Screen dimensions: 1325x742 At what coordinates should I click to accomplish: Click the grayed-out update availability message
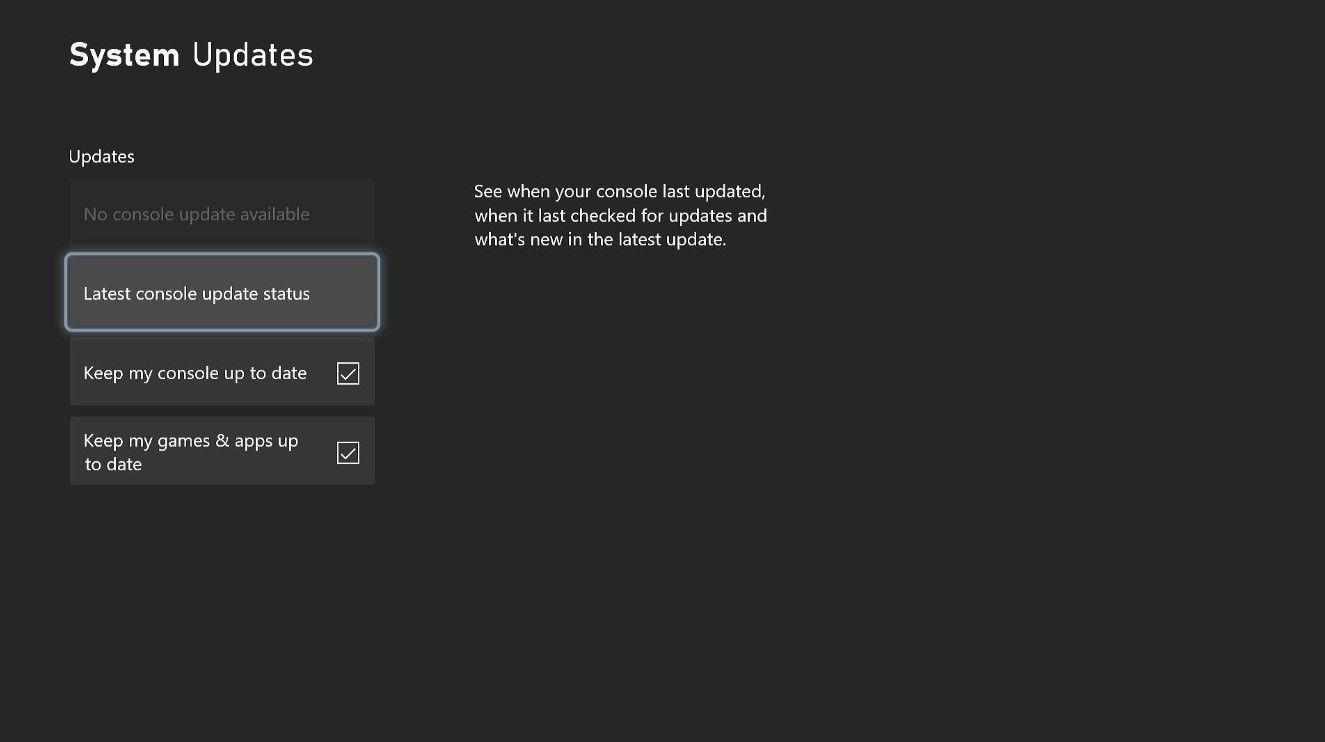[x=196, y=213]
